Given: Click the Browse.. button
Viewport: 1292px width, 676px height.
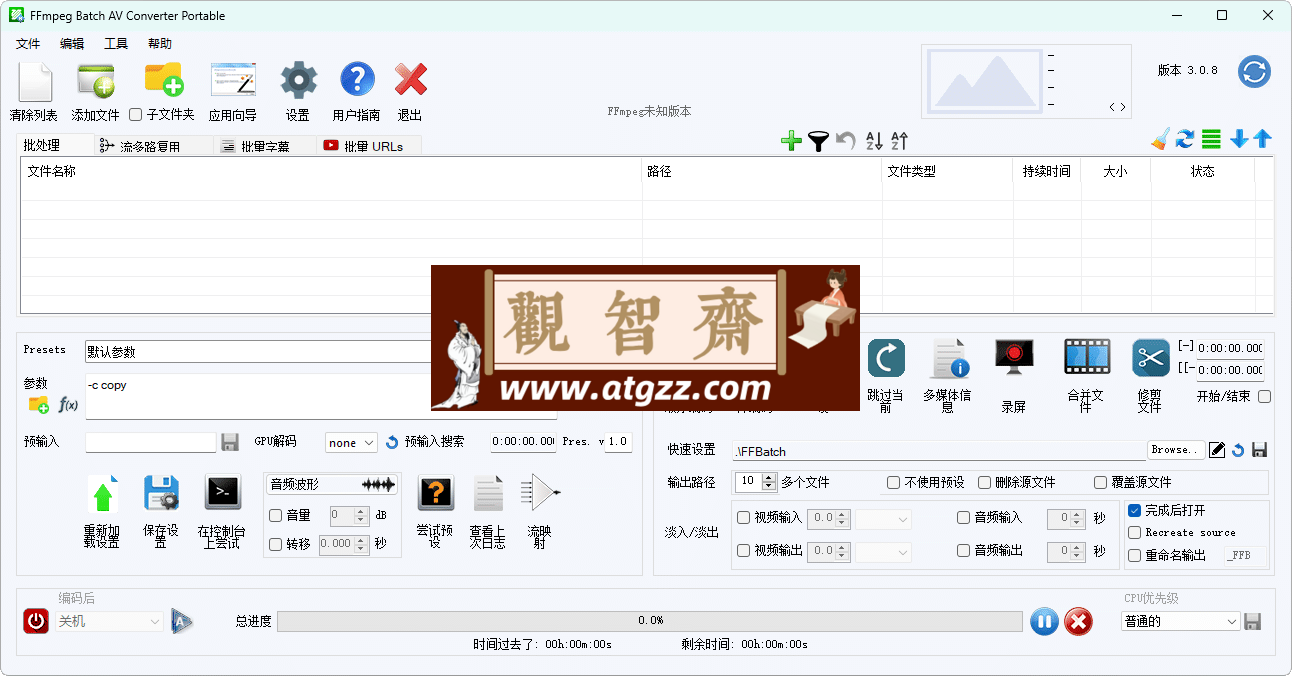Looking at the screenshot, I should tap(1175, 450).
